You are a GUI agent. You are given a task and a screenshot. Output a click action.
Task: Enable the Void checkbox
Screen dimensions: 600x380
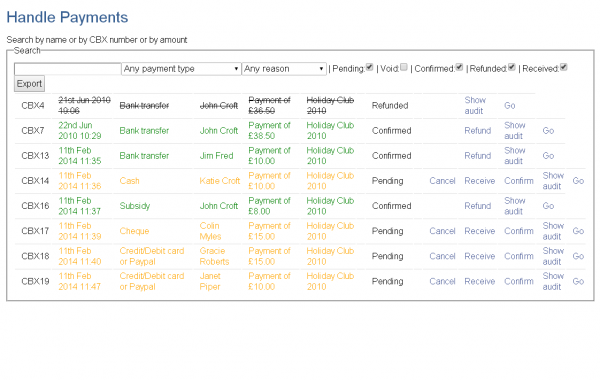(x=404, y=67)
